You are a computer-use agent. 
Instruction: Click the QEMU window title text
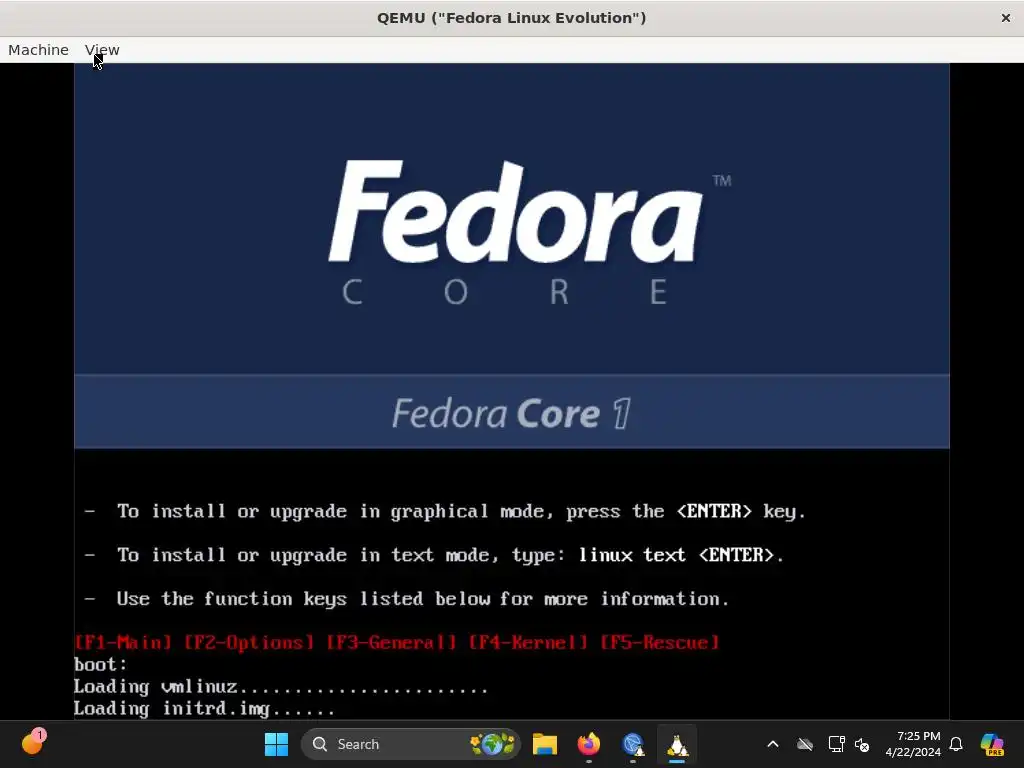coord(511,18)
